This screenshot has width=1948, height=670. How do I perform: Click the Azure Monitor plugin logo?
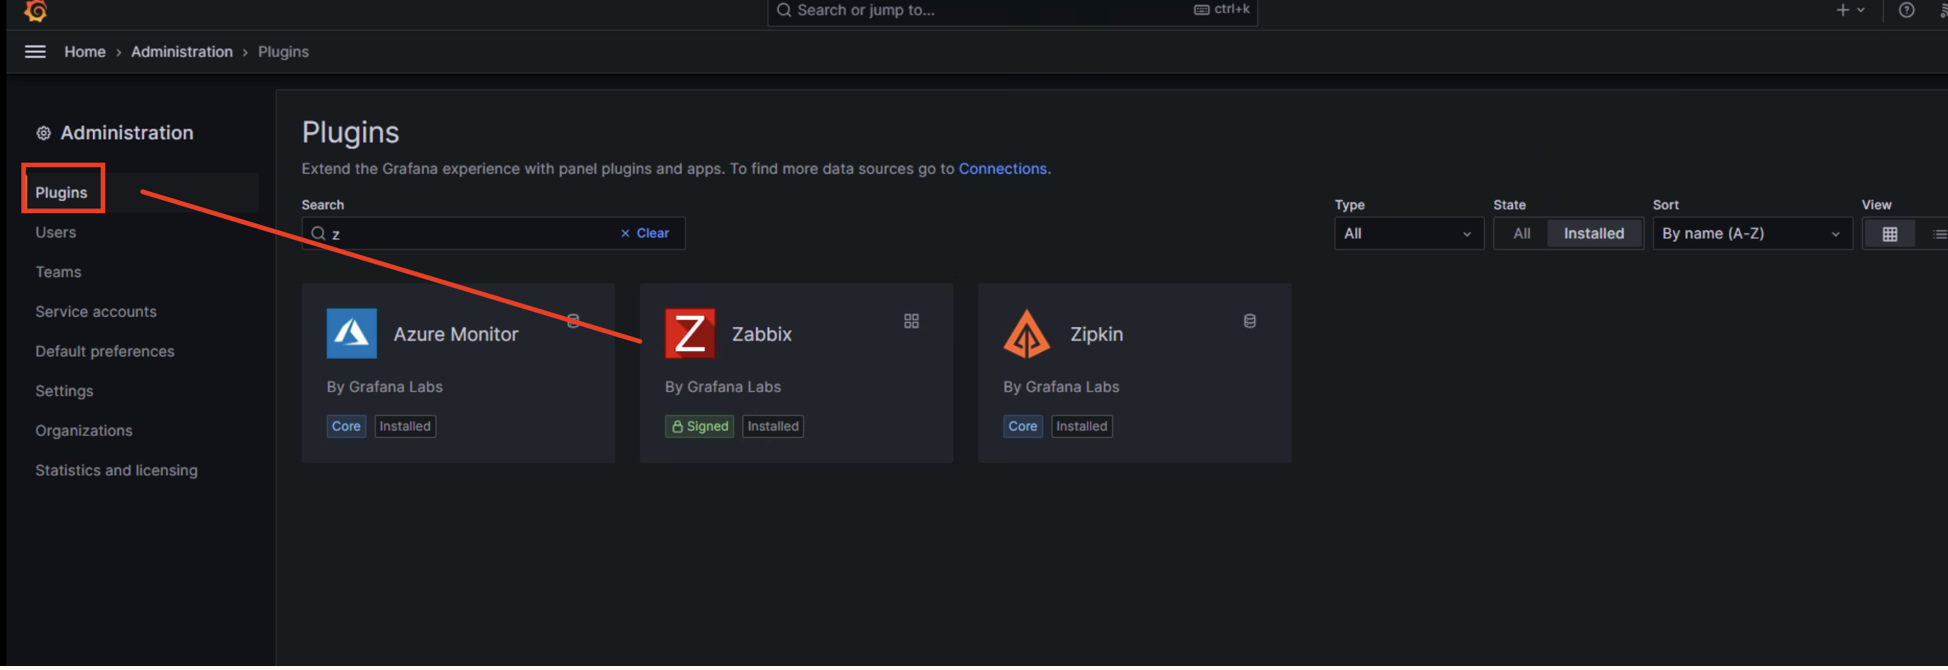tap(351, 334)
